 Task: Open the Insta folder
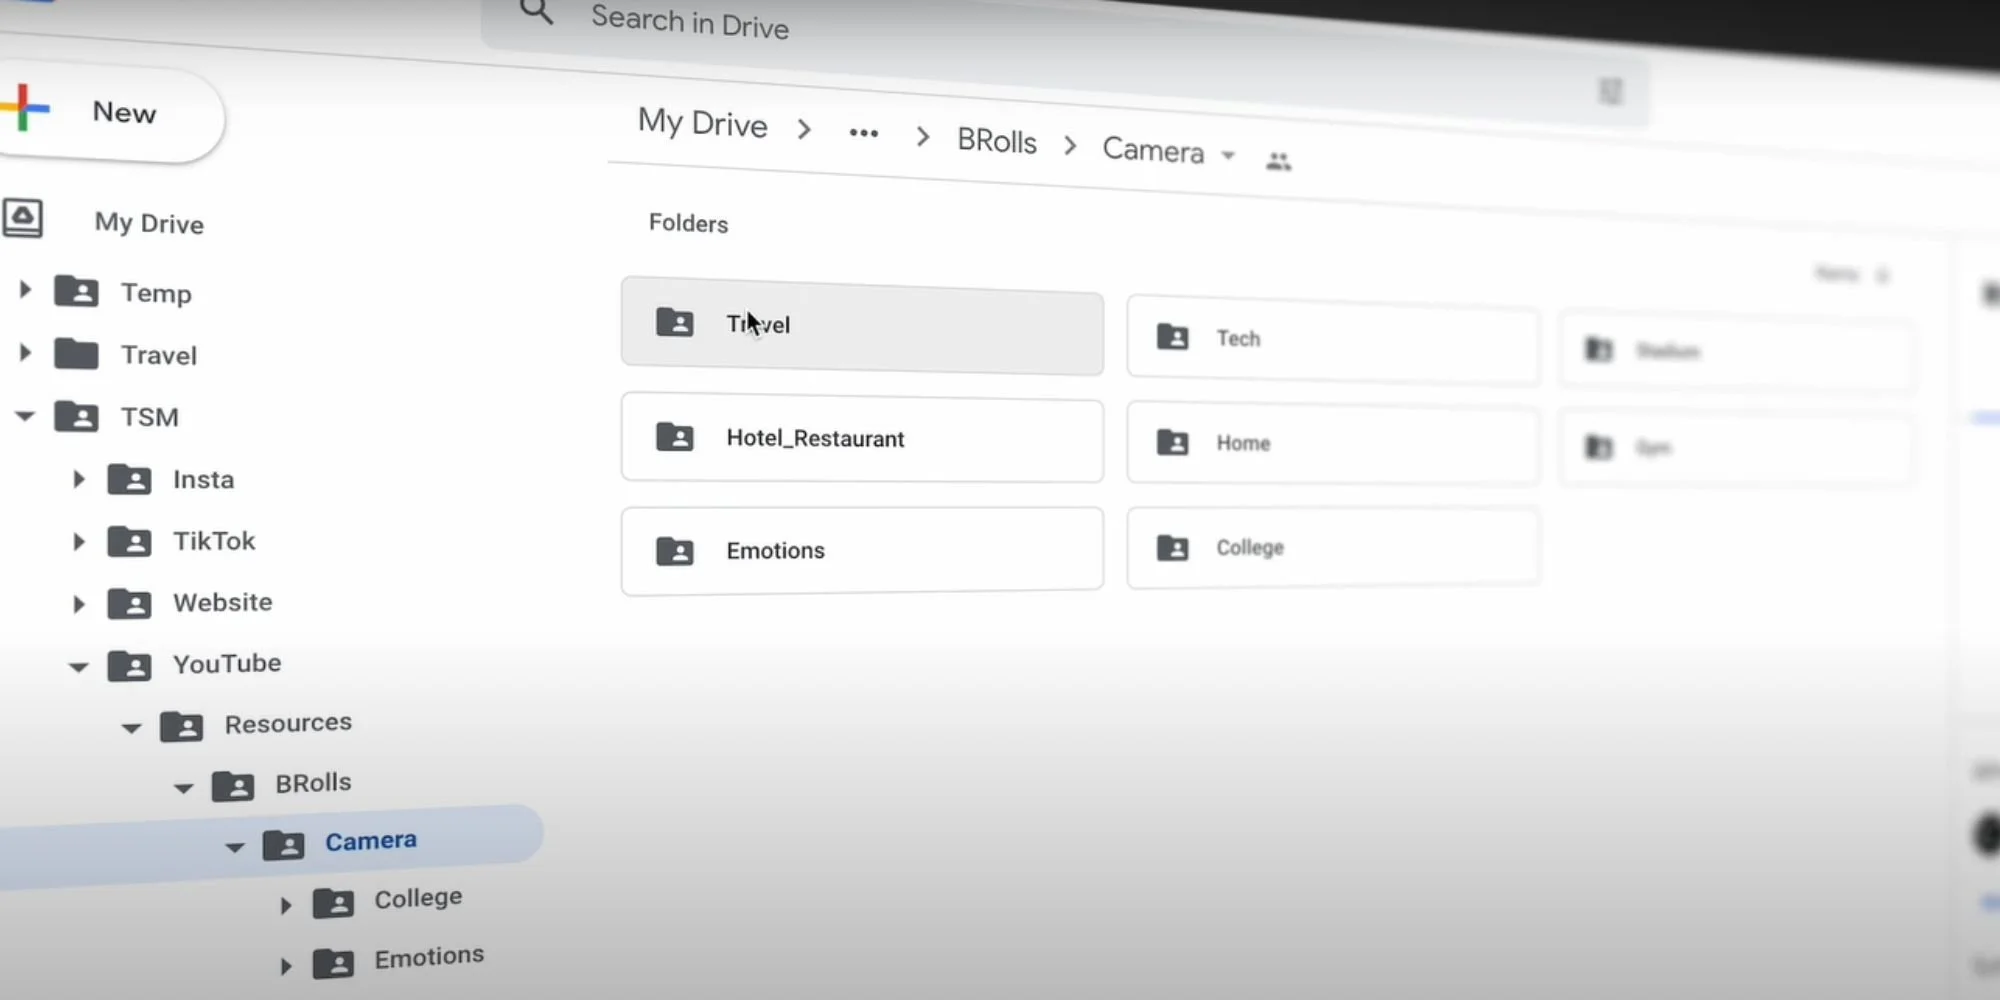(x=204, y=480)
